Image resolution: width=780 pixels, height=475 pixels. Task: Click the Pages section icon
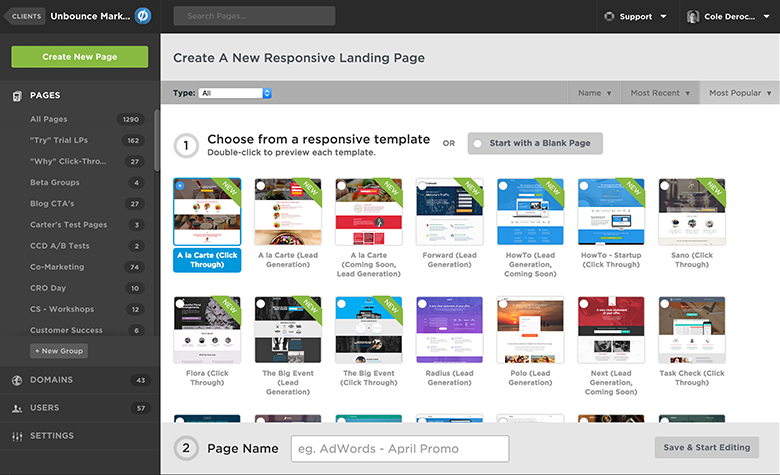pyautogui.click(x=18, y=96)
